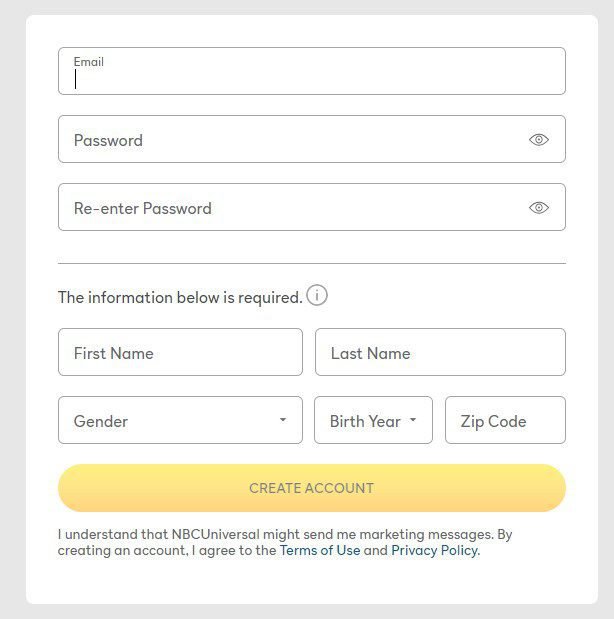This screenshot has width=614, height=619.
Task: Click "The information below is required" text
Action: (180, 297)
